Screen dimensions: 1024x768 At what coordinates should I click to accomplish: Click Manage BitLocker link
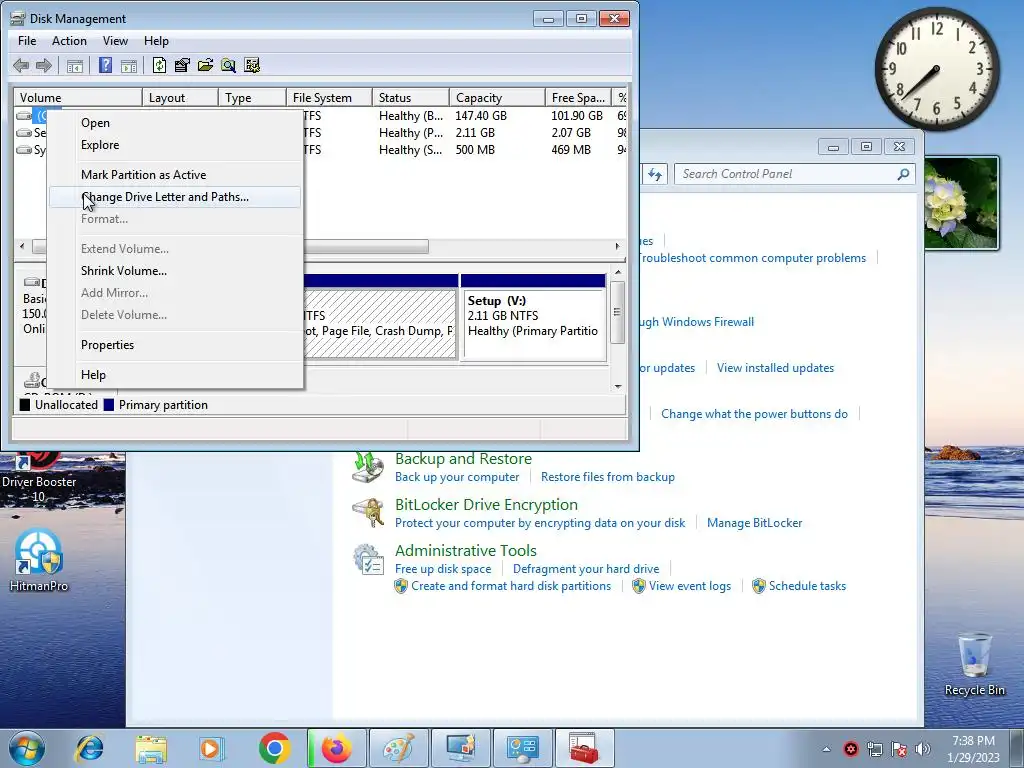click(754, 523)
